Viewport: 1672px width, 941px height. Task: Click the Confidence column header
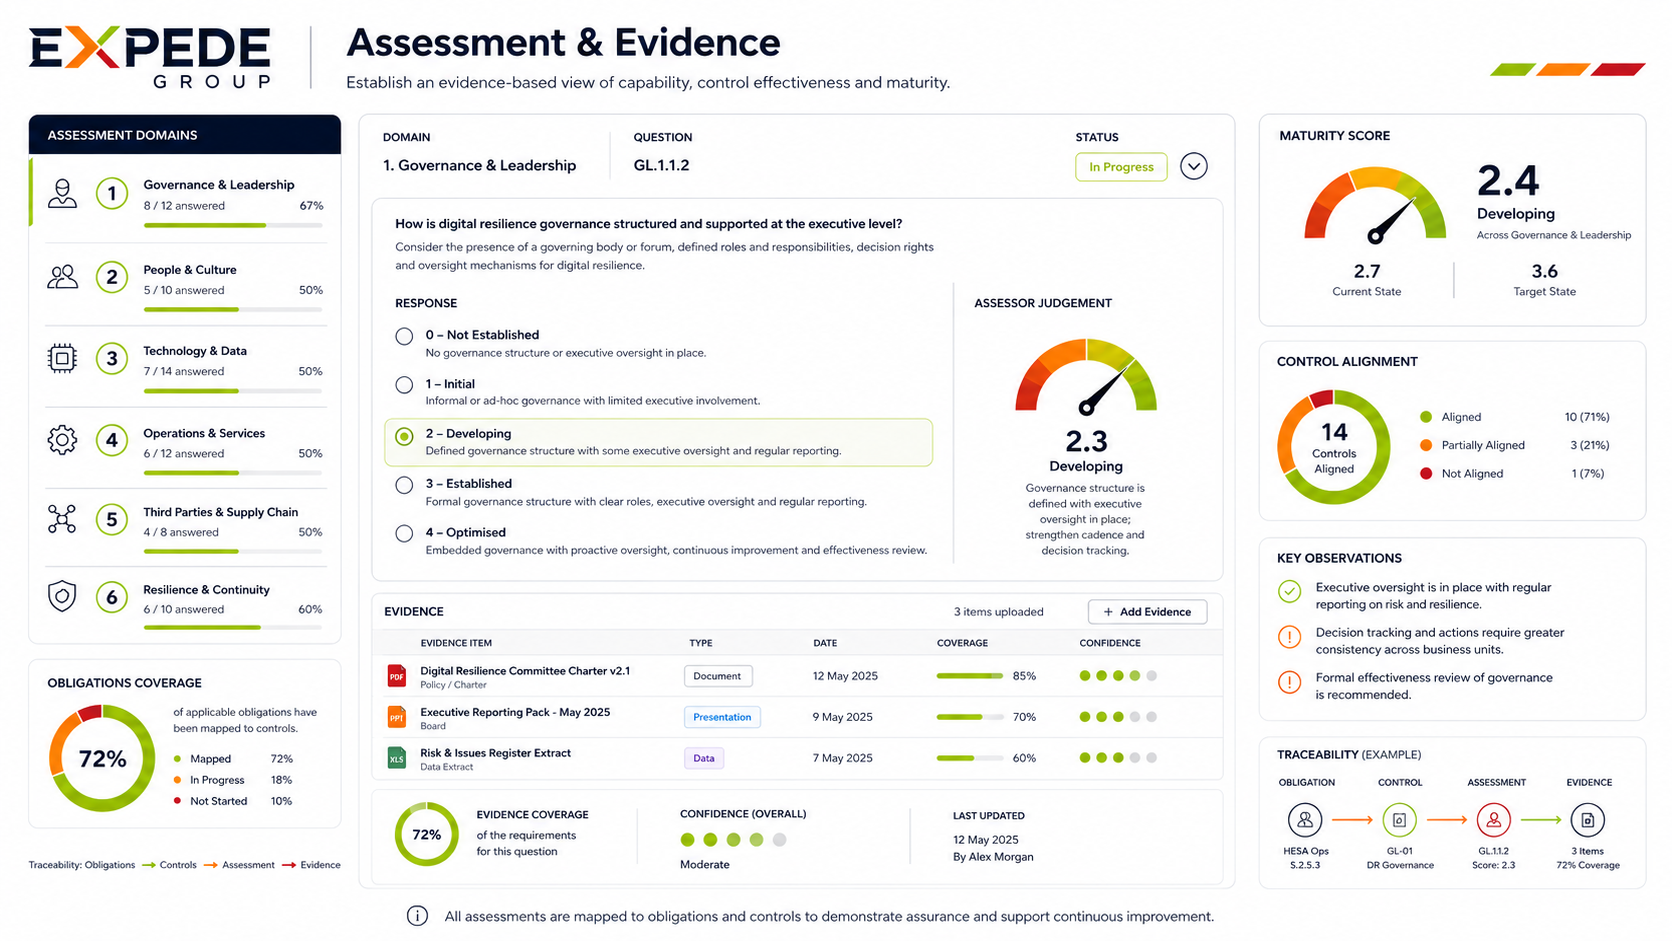pos(1110,643)
